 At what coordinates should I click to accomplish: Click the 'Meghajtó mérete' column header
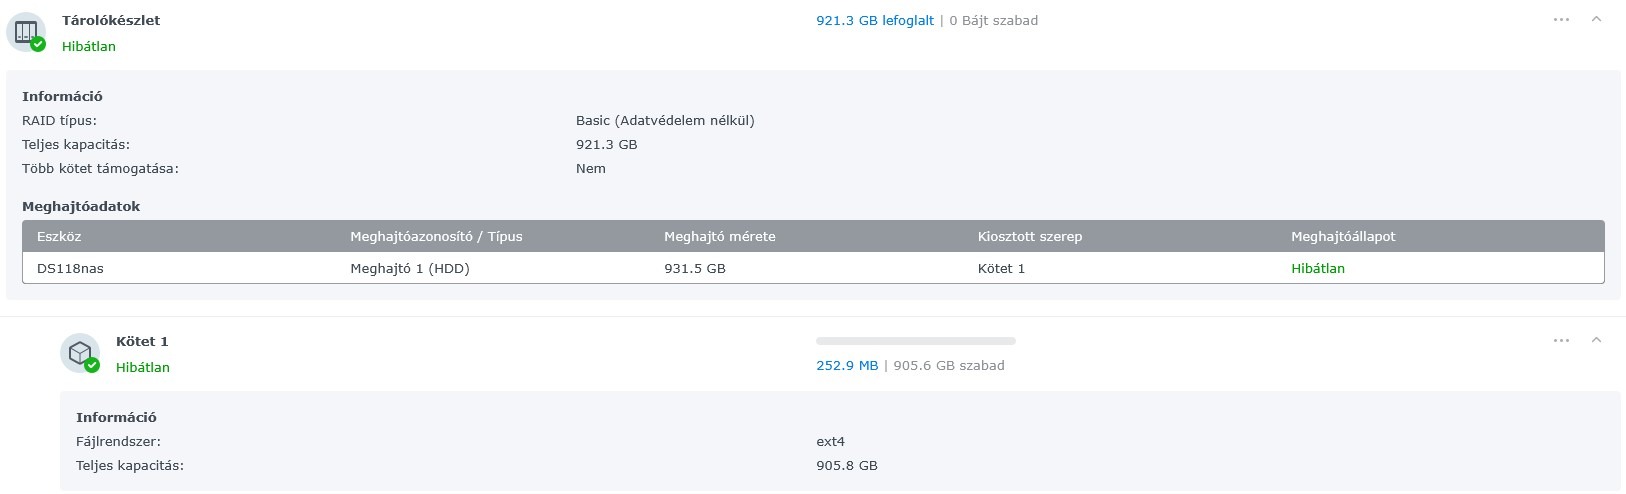tap(719, 237)
